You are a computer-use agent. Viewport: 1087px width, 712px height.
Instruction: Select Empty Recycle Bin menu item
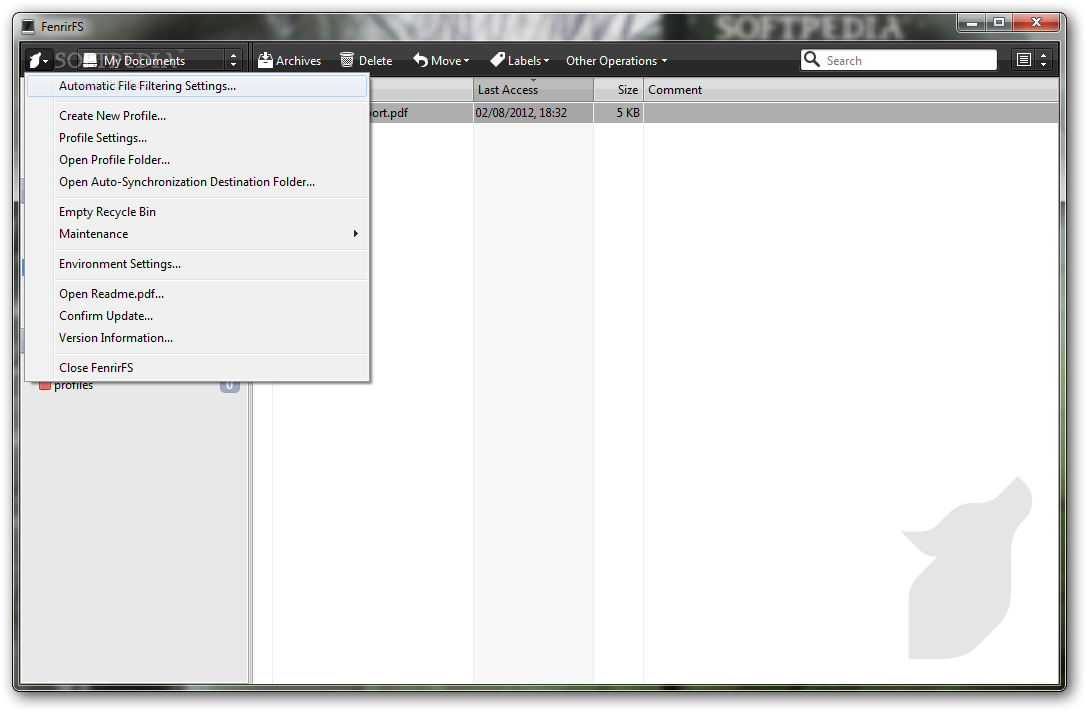click(x=197, y=212)
